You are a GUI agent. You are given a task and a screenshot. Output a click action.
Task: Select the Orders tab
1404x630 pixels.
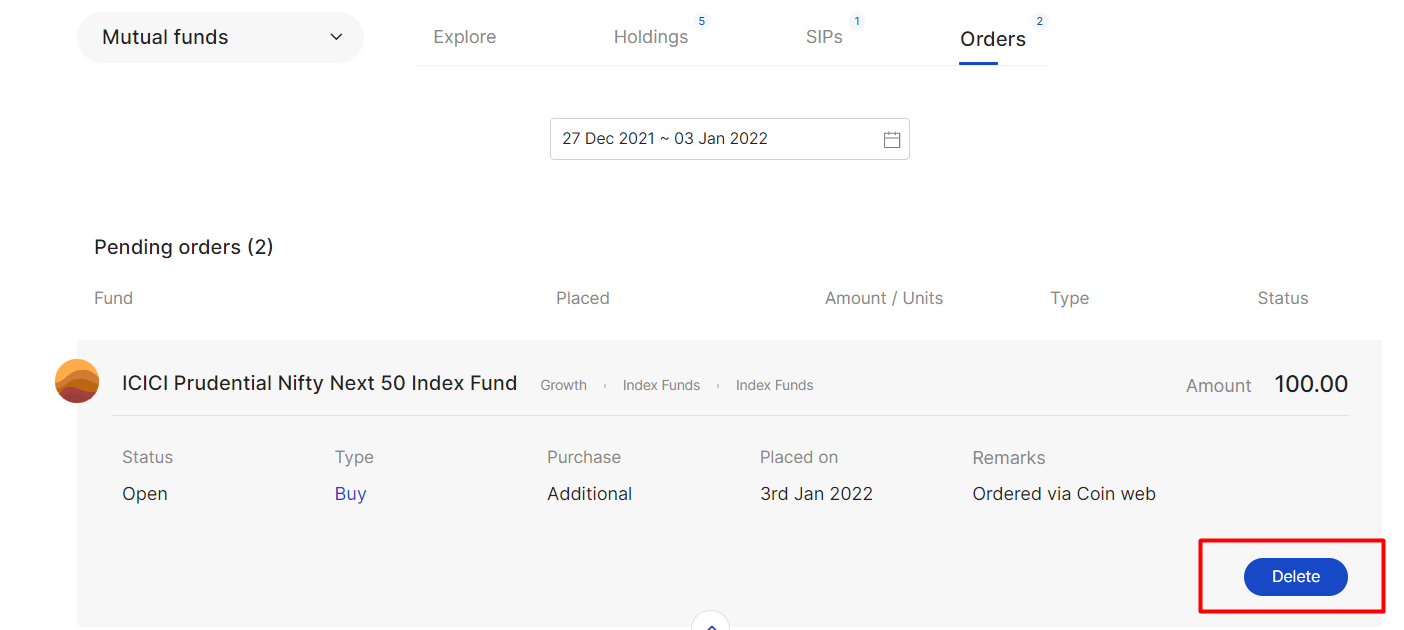pyautogui.click(x=993, y=39)
